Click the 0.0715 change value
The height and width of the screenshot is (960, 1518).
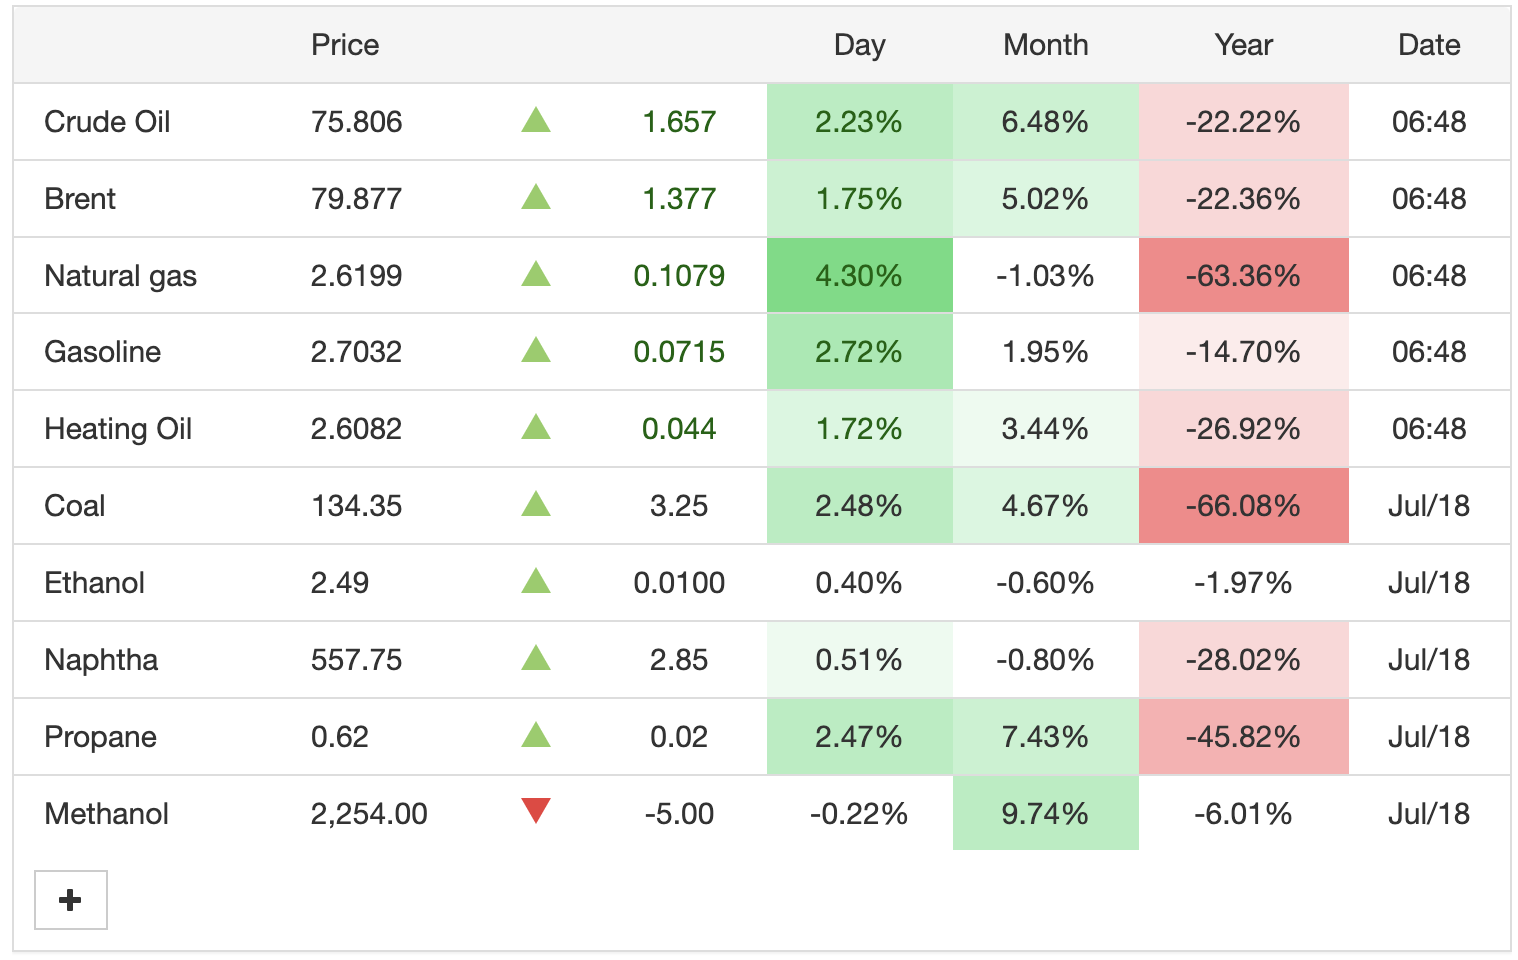click(x=679, y=352)
